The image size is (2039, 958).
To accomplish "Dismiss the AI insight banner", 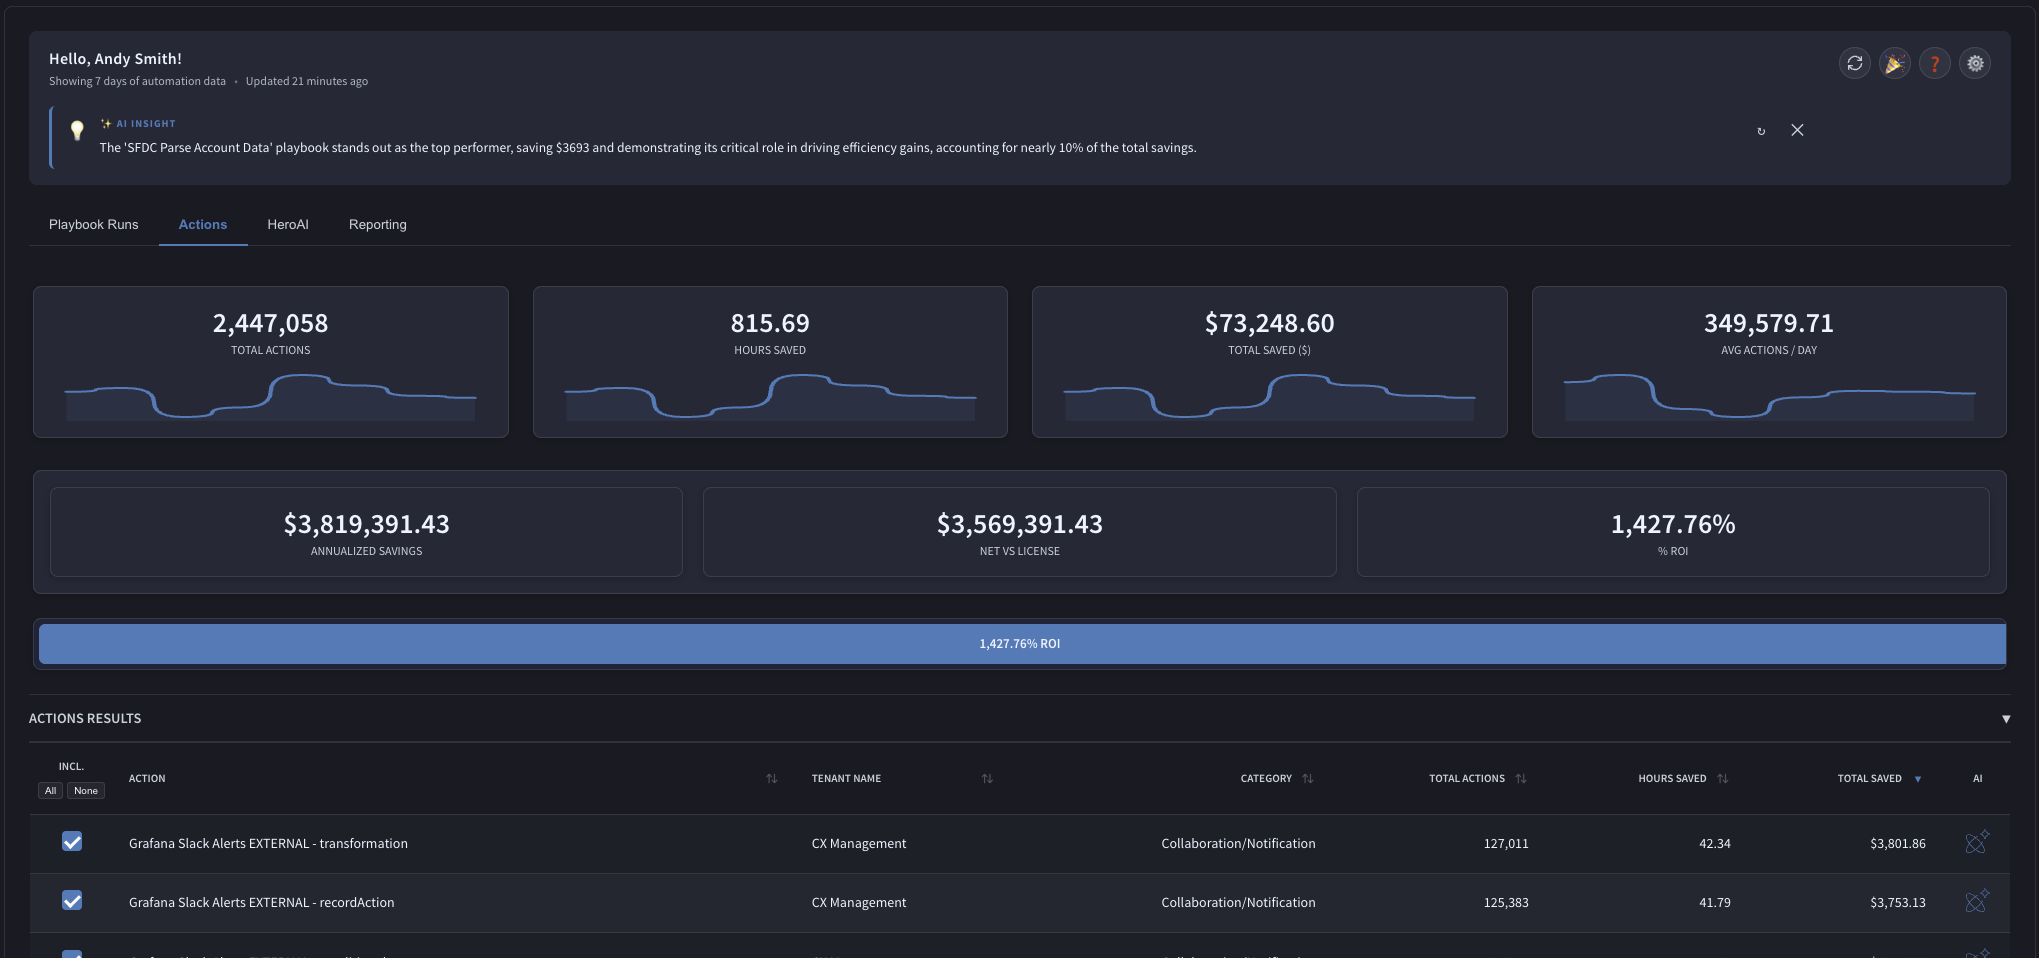I will 1797,130.
